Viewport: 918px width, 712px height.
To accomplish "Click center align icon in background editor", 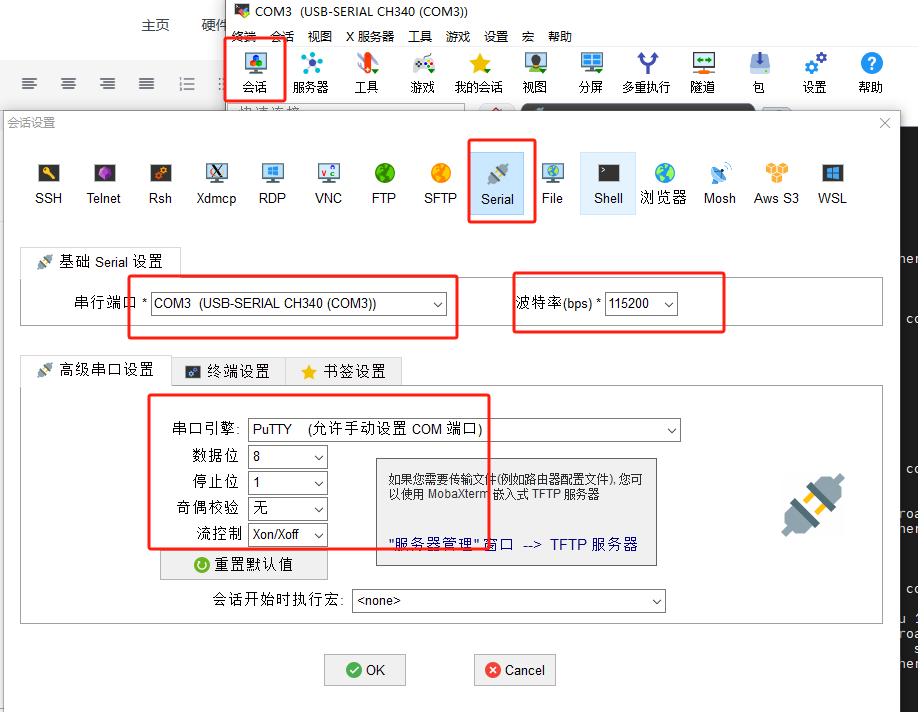I will (x=68, y=84).
